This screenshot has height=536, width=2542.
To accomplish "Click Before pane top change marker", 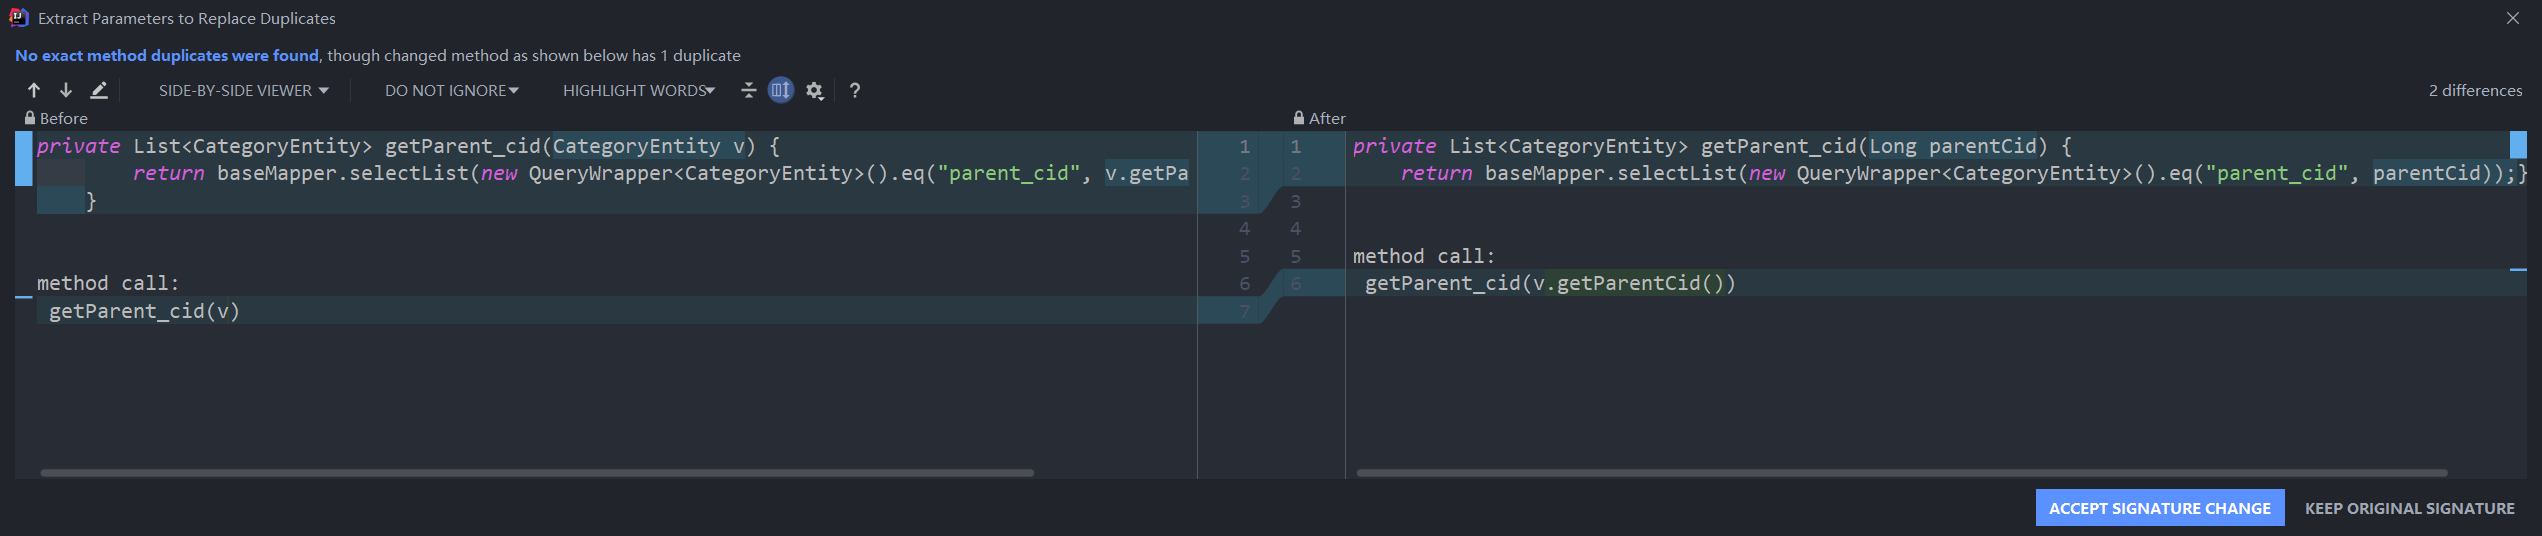I will pyautogui.click(x=24, y=158).
